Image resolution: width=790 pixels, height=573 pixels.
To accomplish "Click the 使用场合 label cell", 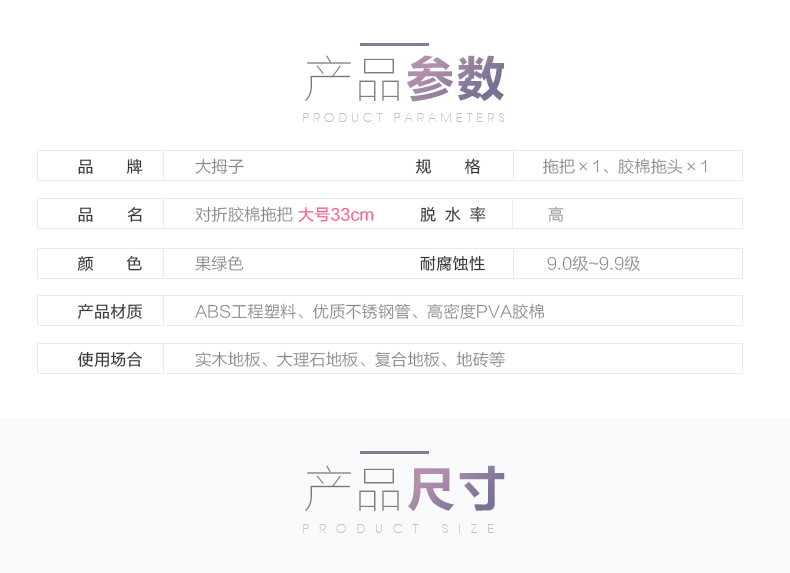I will coord(100,358).
